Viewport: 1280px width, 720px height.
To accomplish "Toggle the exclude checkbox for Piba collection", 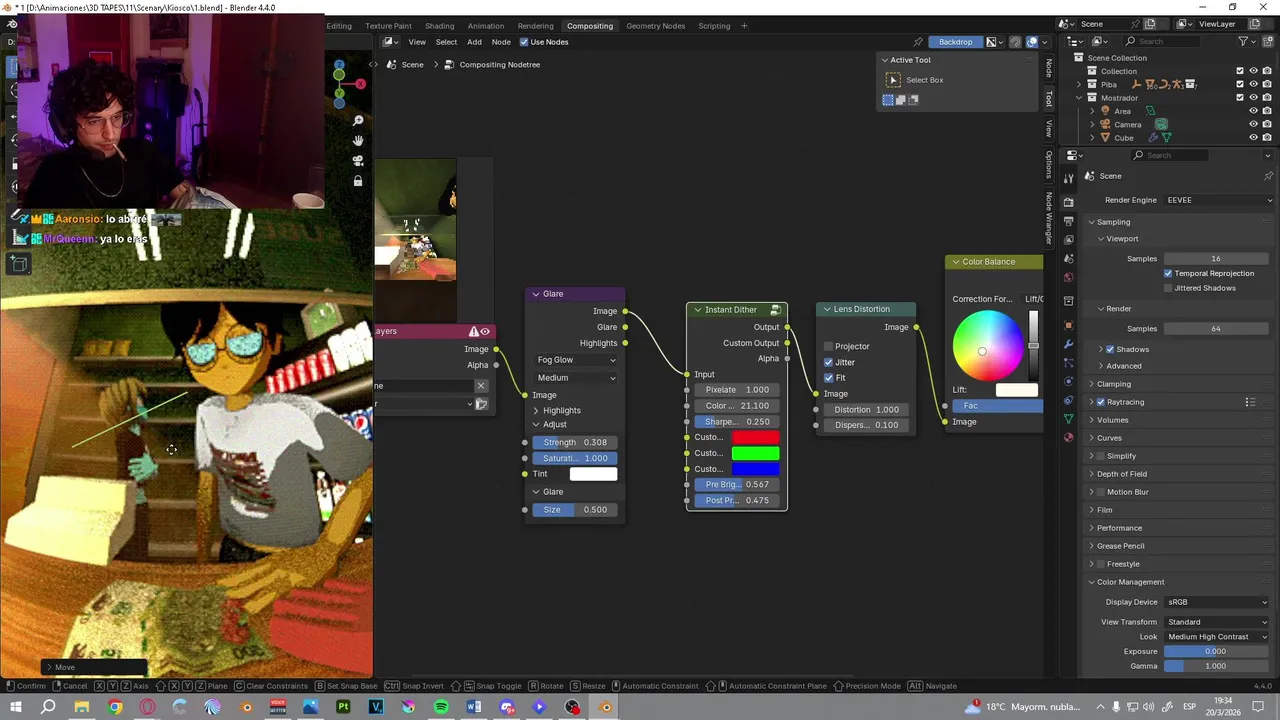I will pyautogui.click(x=1240, y=85).
